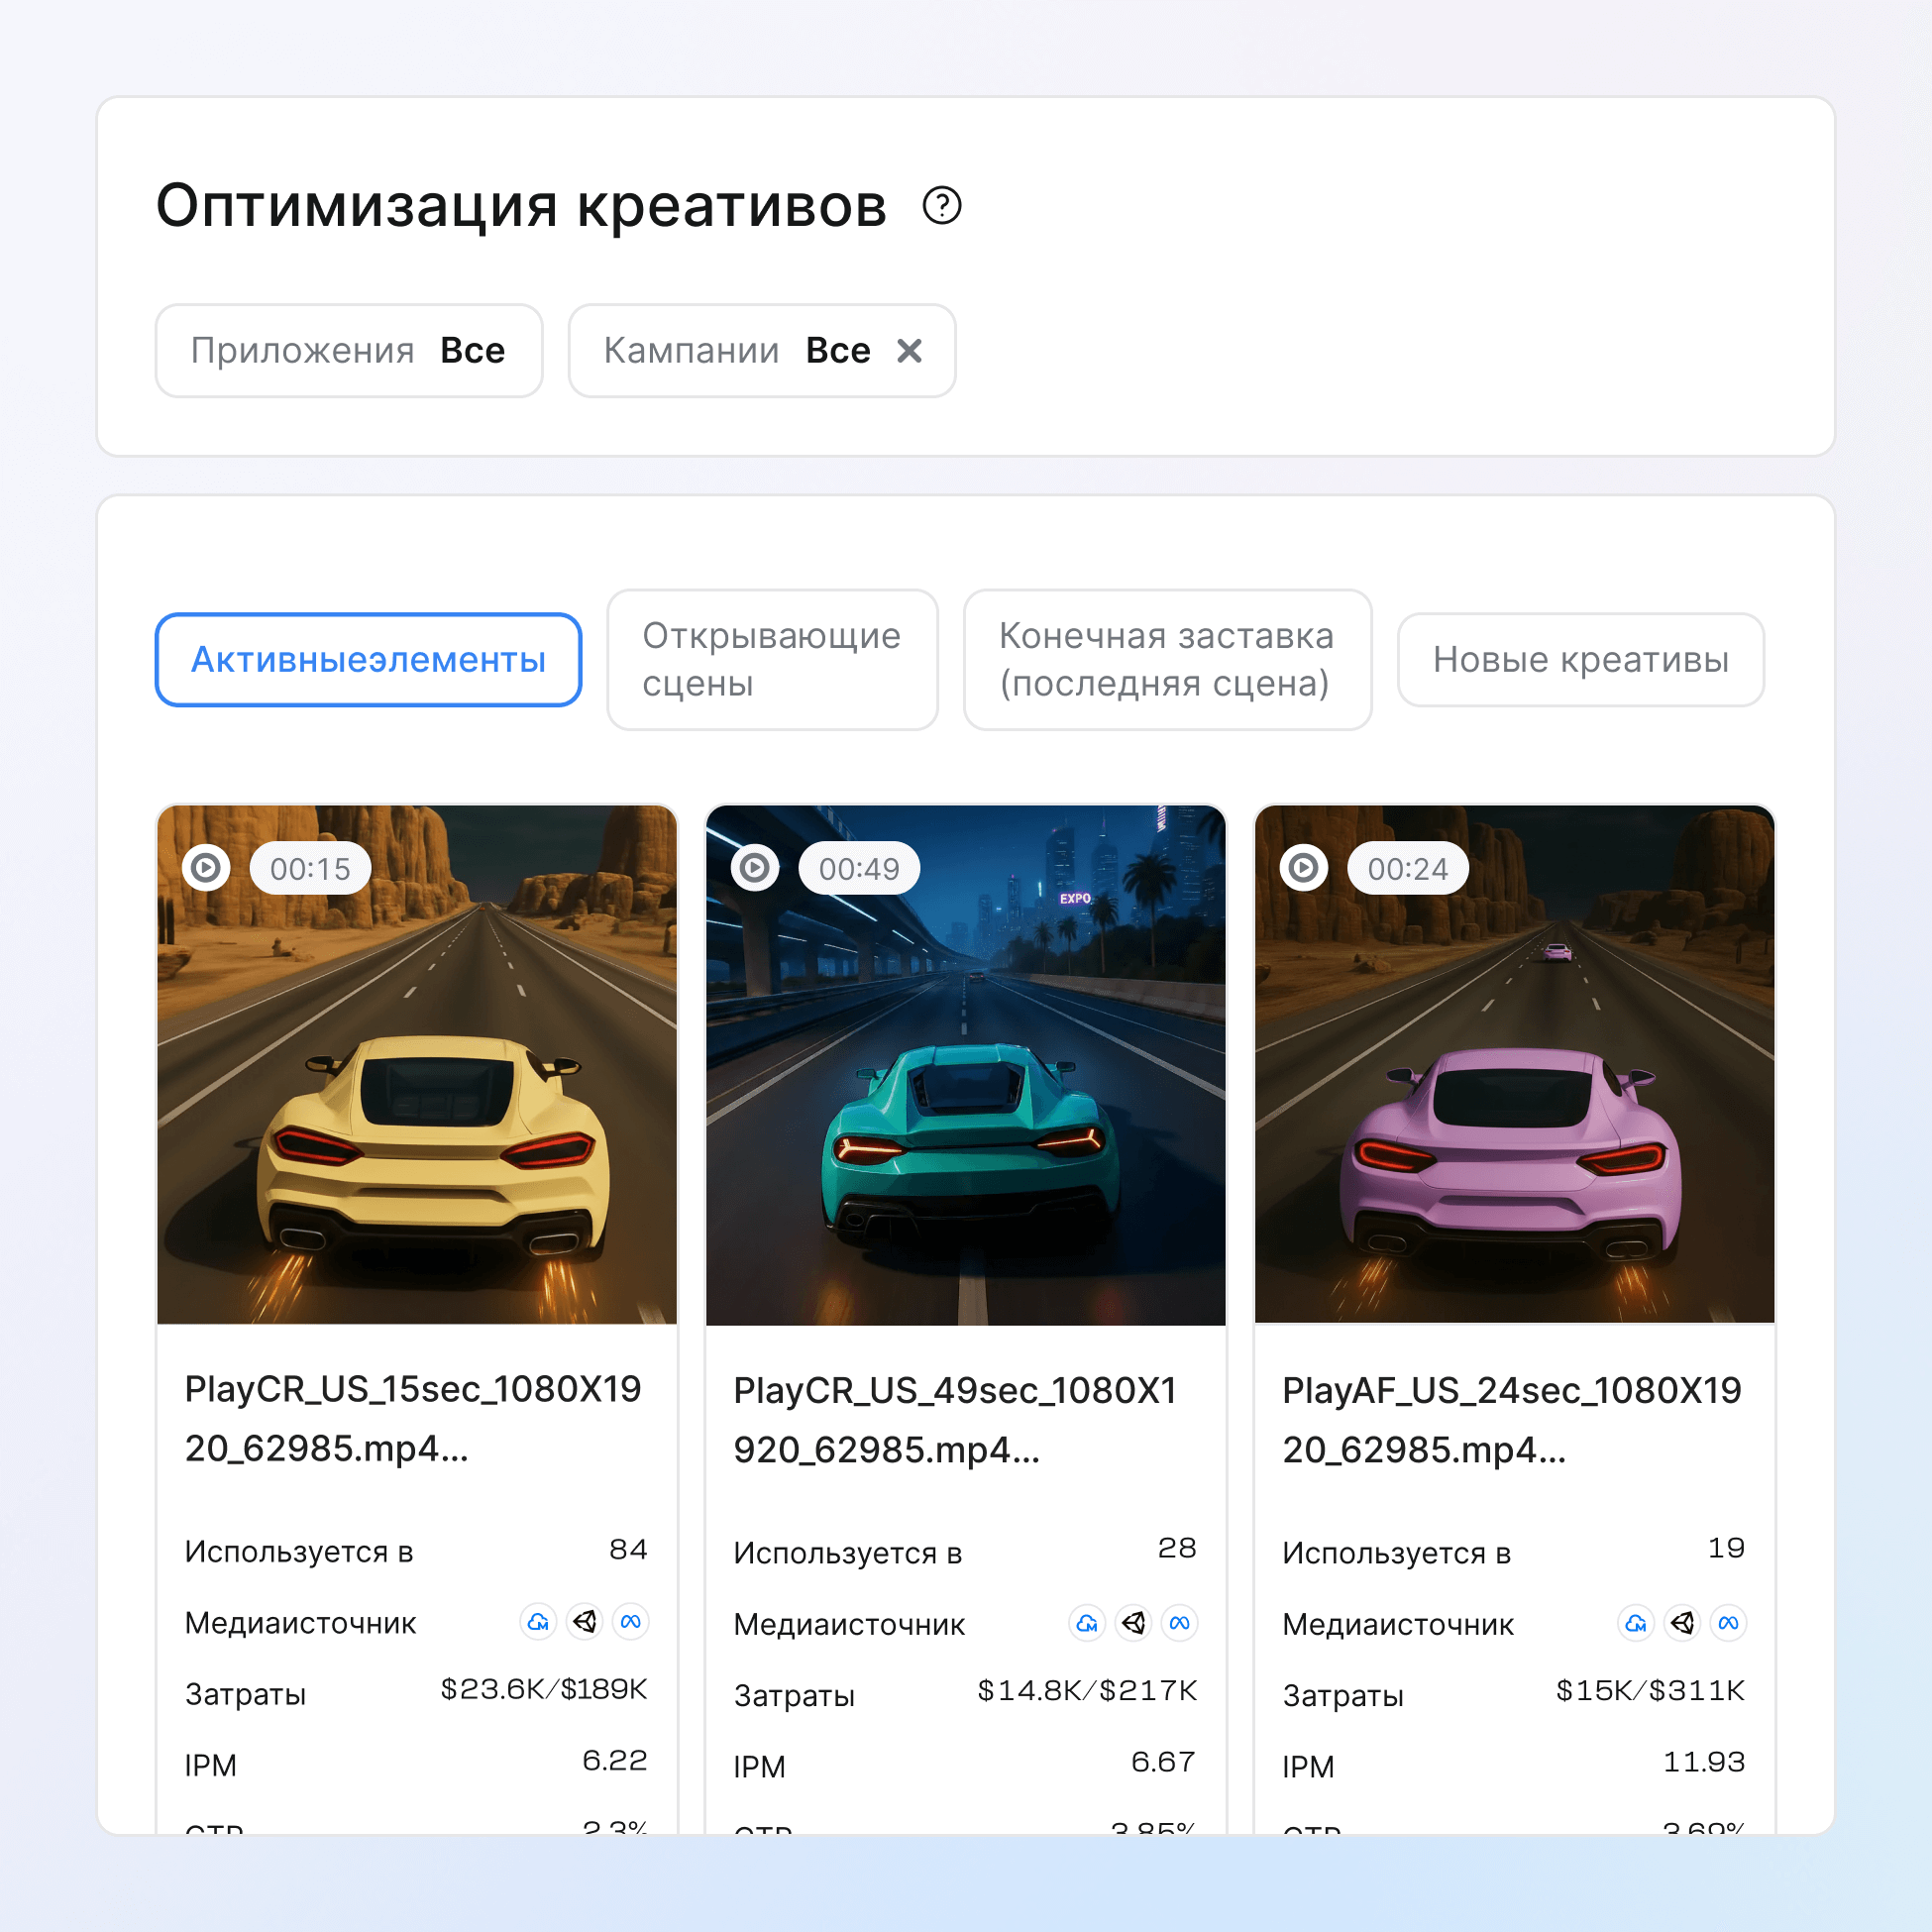Select the Meta icon on the PlayAF_US_24sec card

[x=1727, y=1623]
